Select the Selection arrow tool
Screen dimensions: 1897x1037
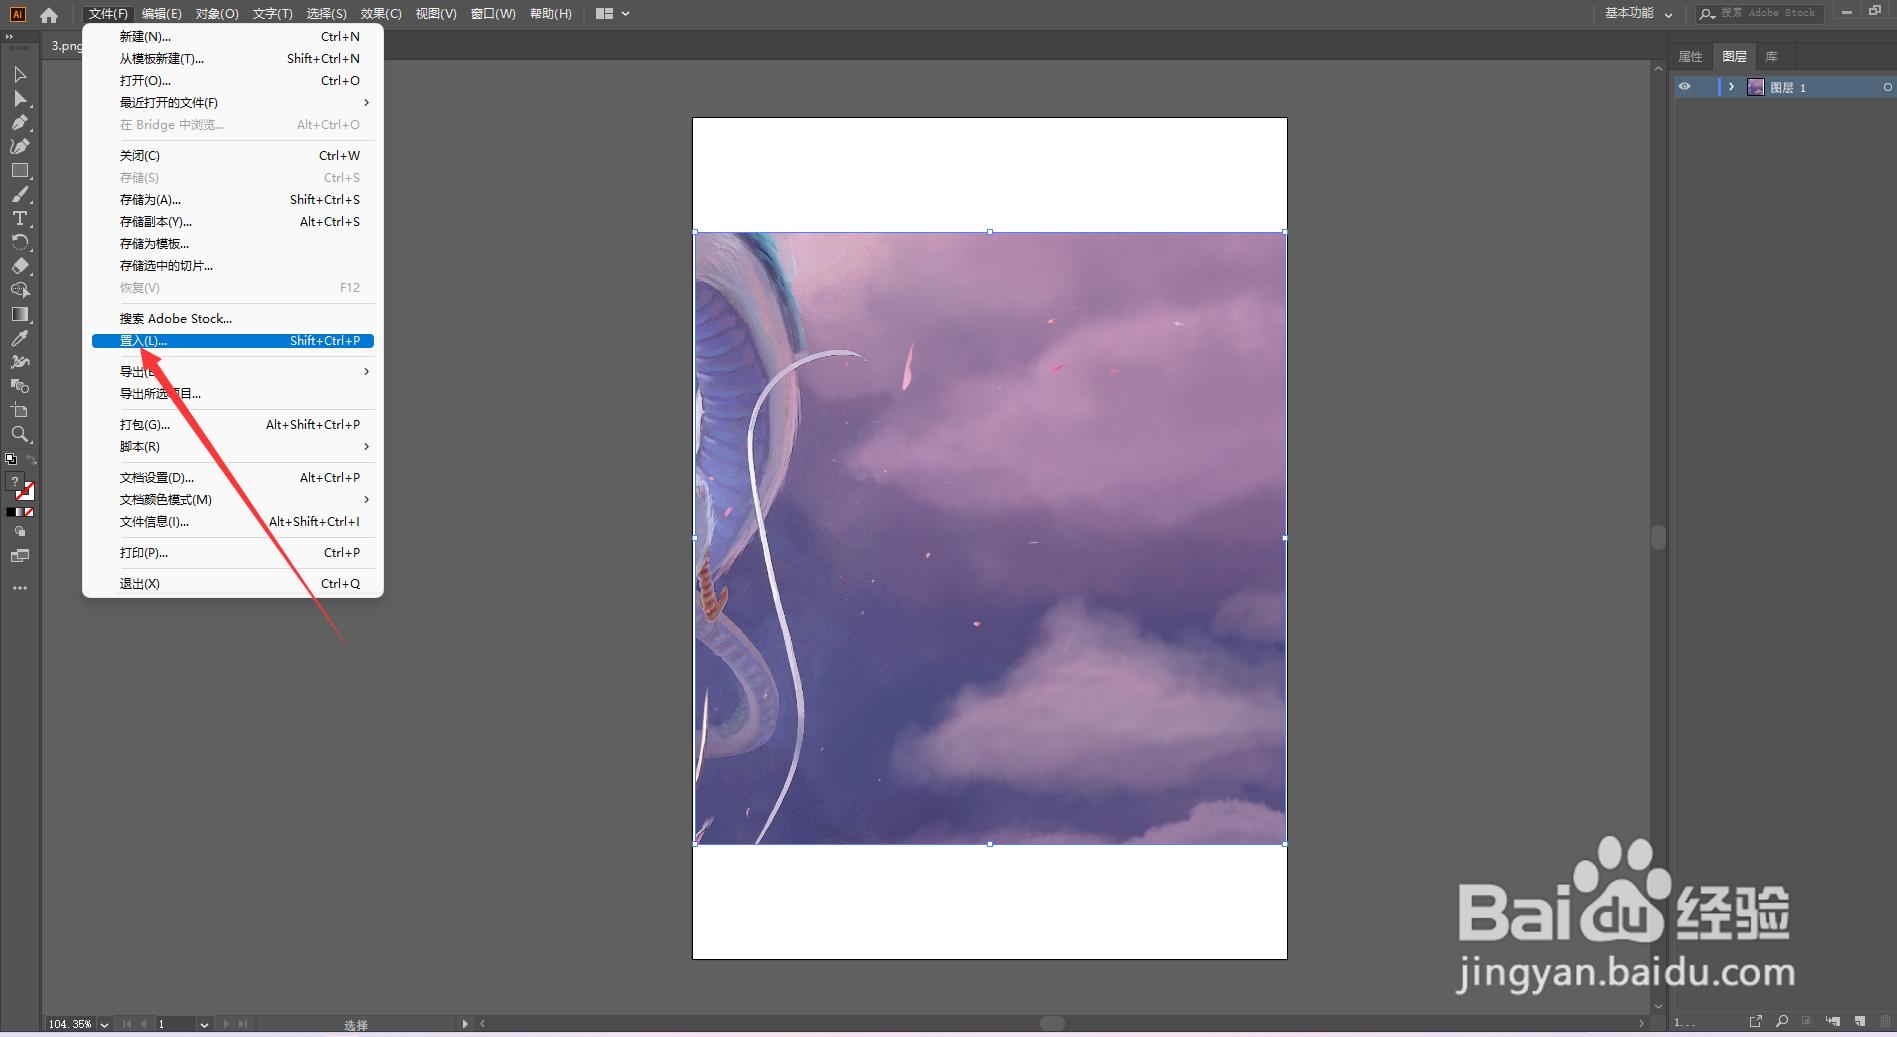click(20, 75)
